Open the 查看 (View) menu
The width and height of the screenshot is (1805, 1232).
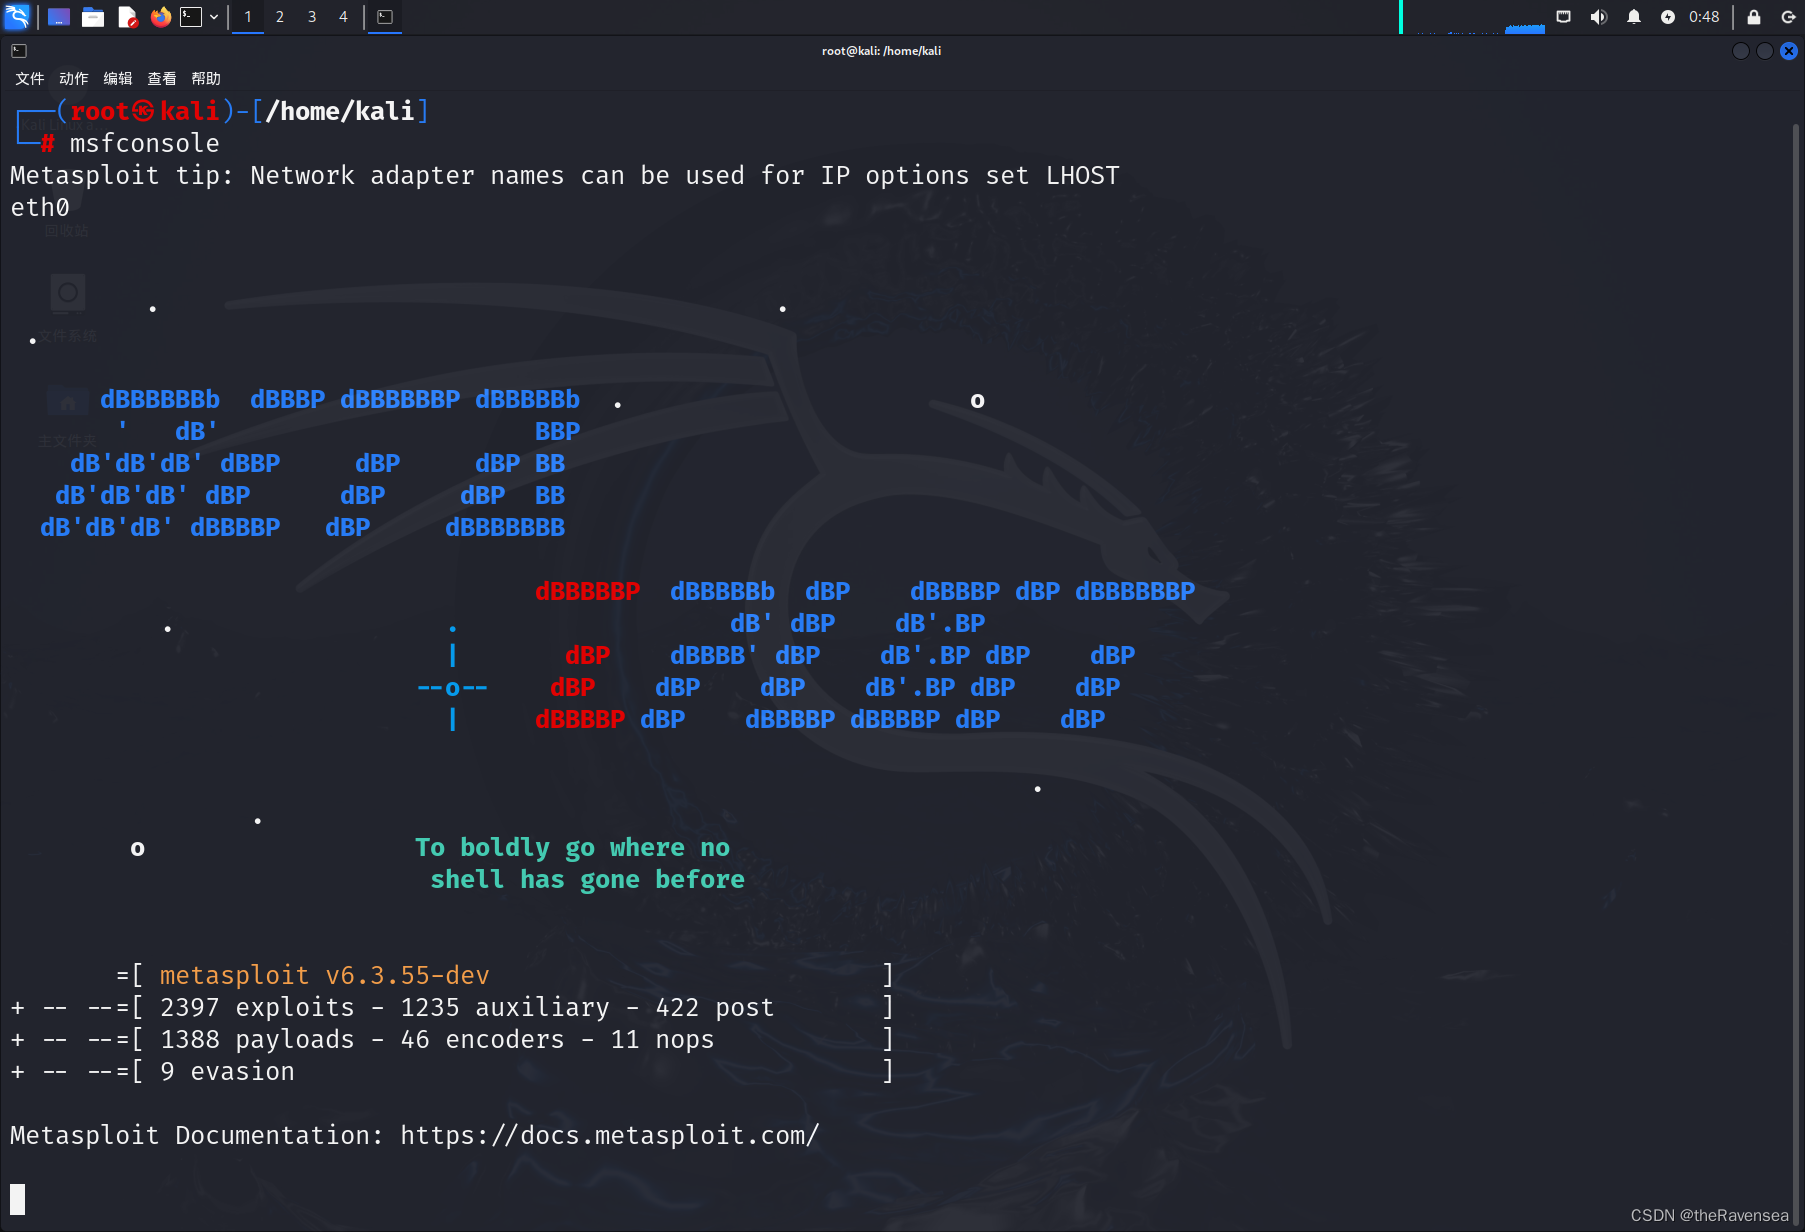161,78
